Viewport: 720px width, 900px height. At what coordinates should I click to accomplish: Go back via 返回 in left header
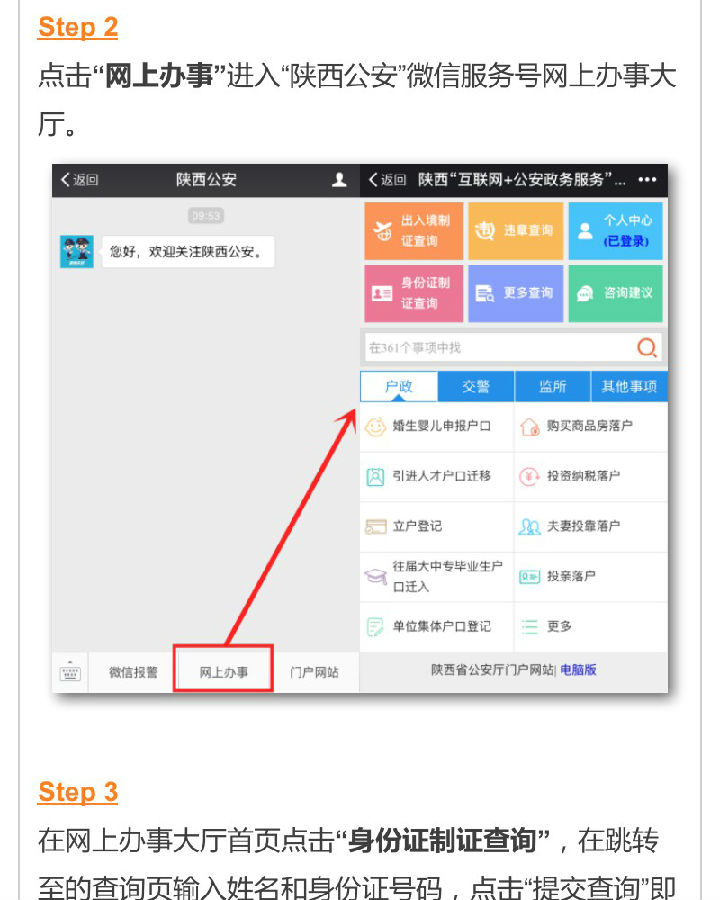coord(79,180)
